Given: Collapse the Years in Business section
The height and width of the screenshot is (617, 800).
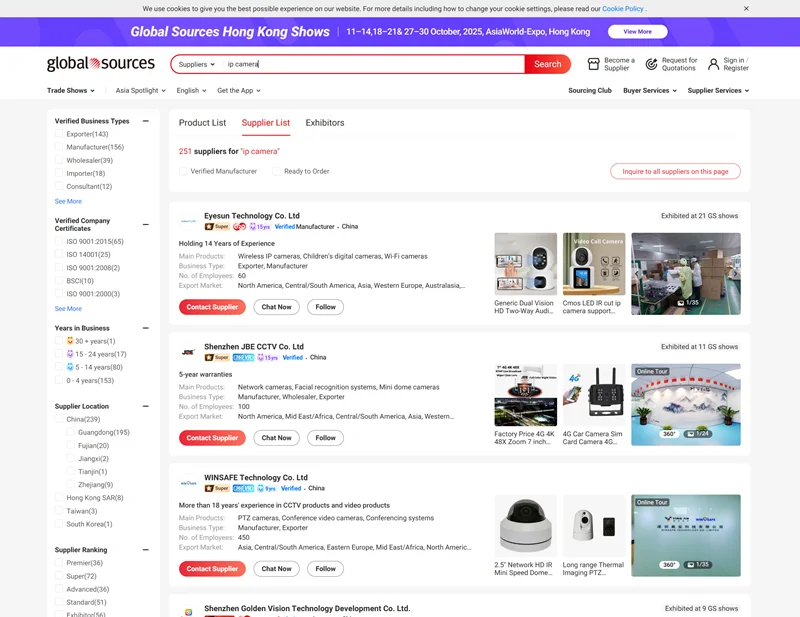Looking at the screenshot, I should coord(146,328).
